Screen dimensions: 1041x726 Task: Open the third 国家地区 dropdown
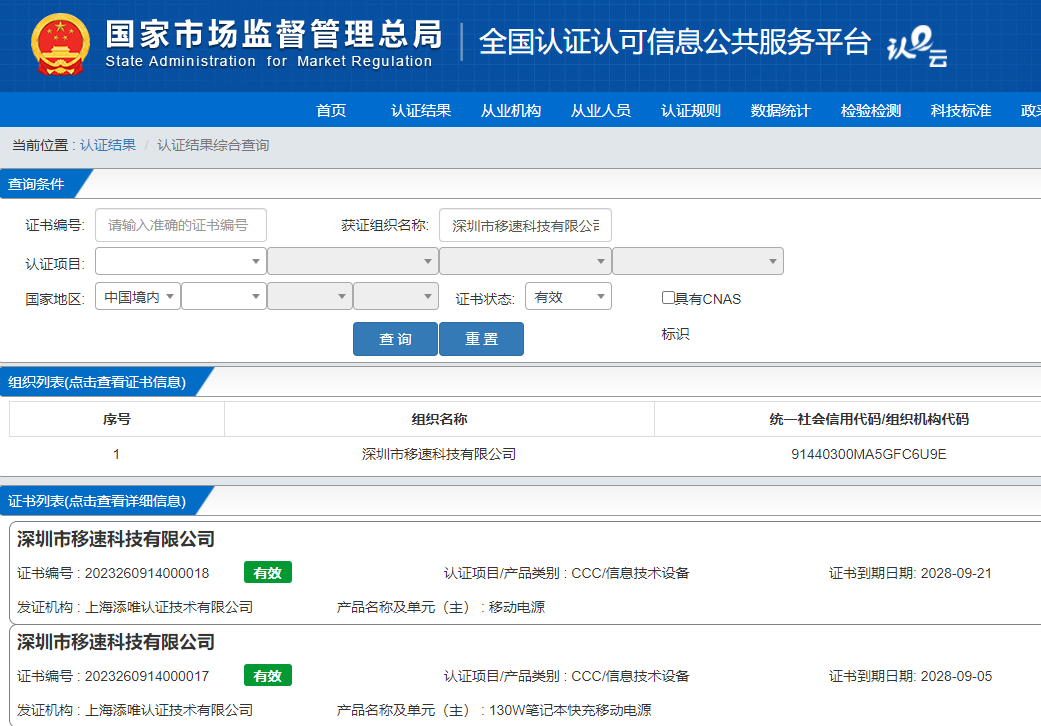pos(310,297)
